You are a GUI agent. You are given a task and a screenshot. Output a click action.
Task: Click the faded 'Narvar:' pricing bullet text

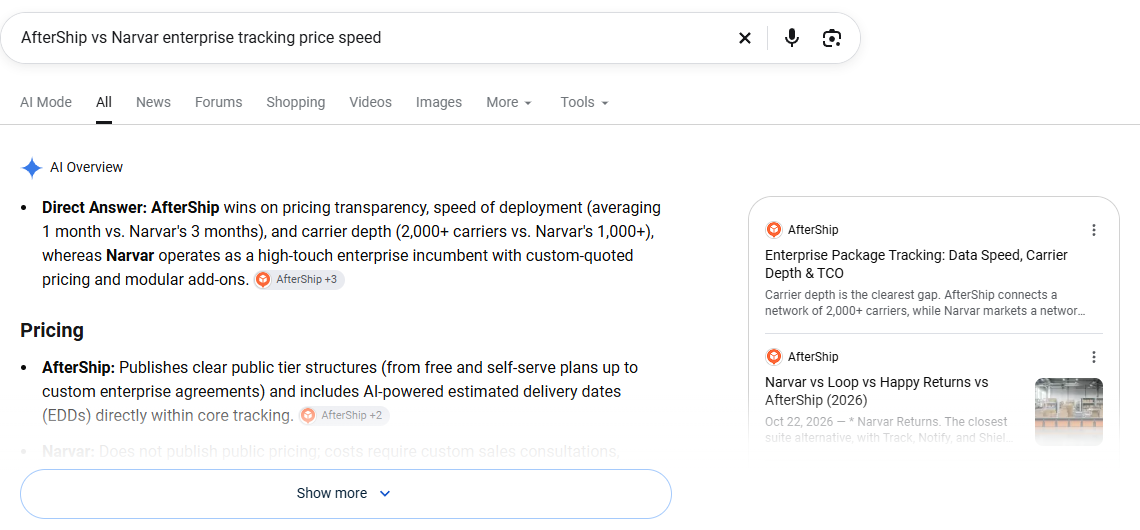click(331, 451)
